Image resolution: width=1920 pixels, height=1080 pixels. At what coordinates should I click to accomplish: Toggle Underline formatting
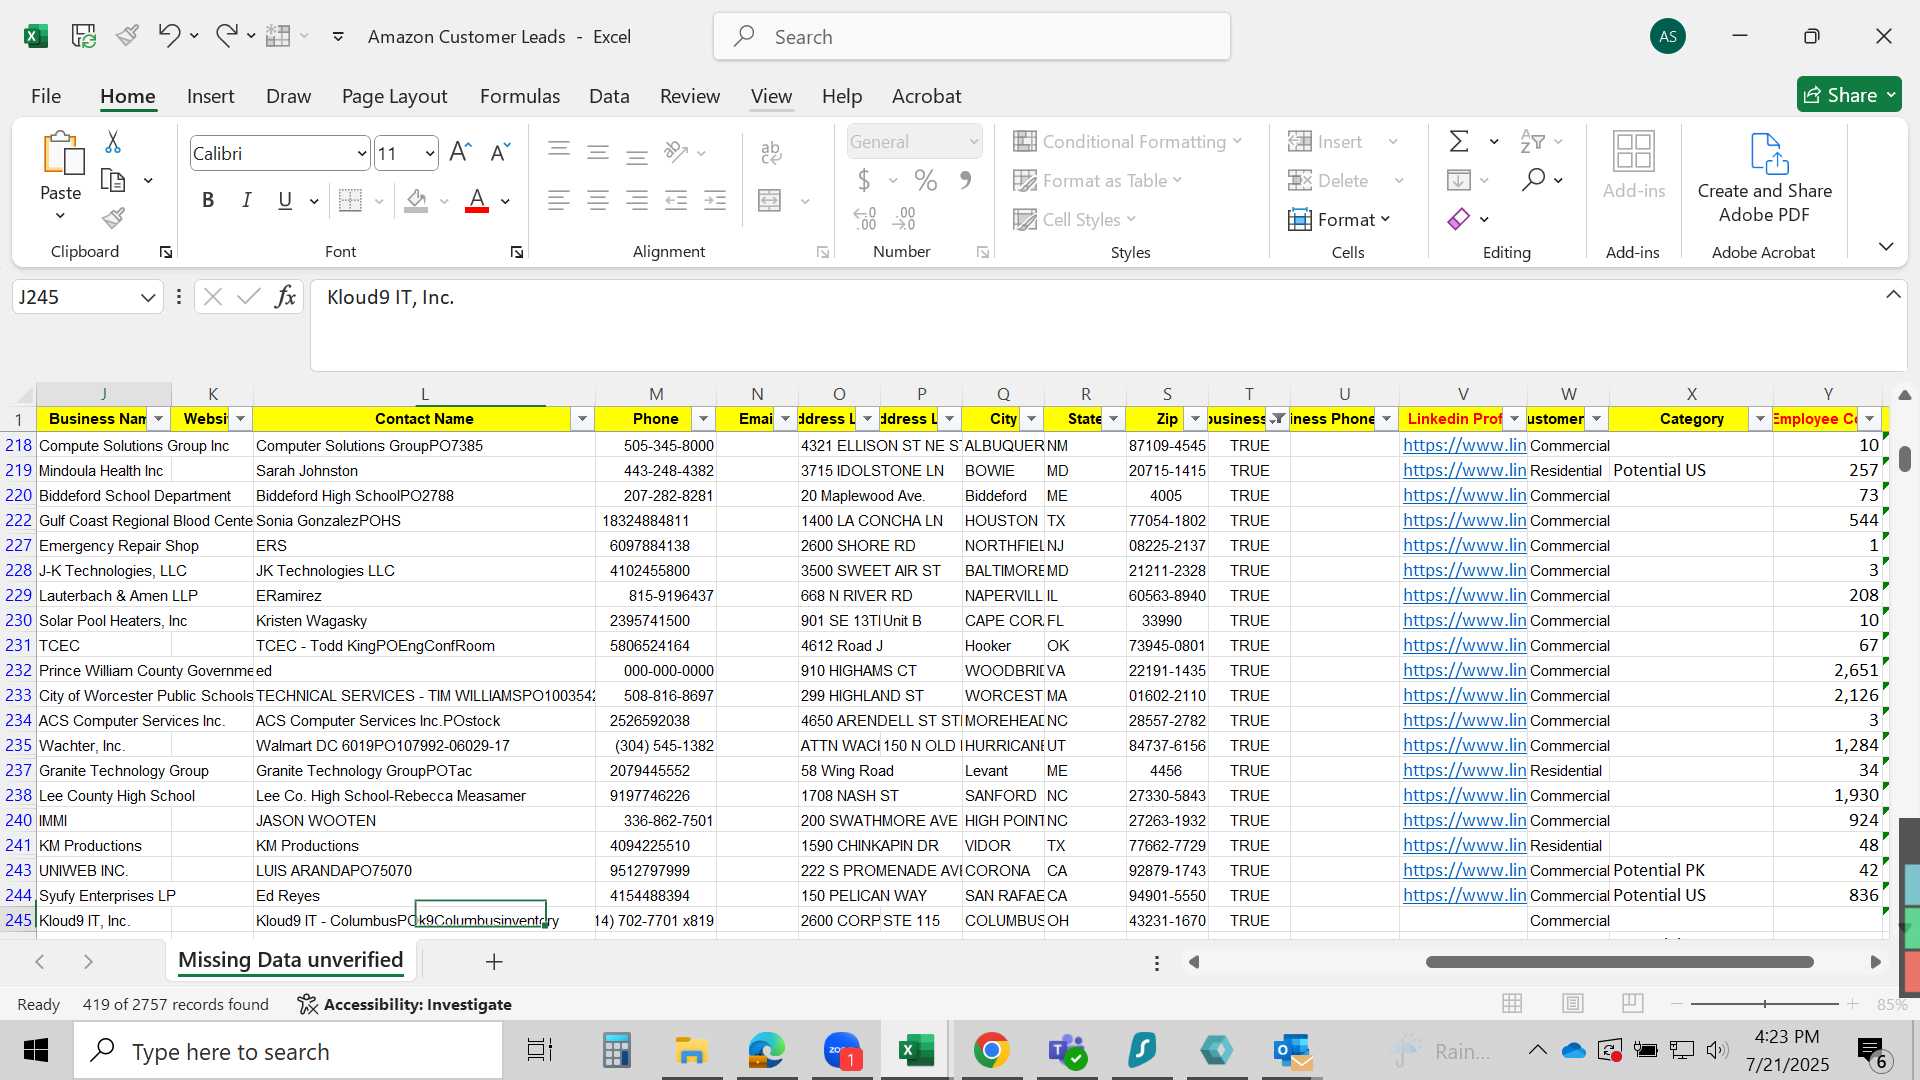click(285, 201)
